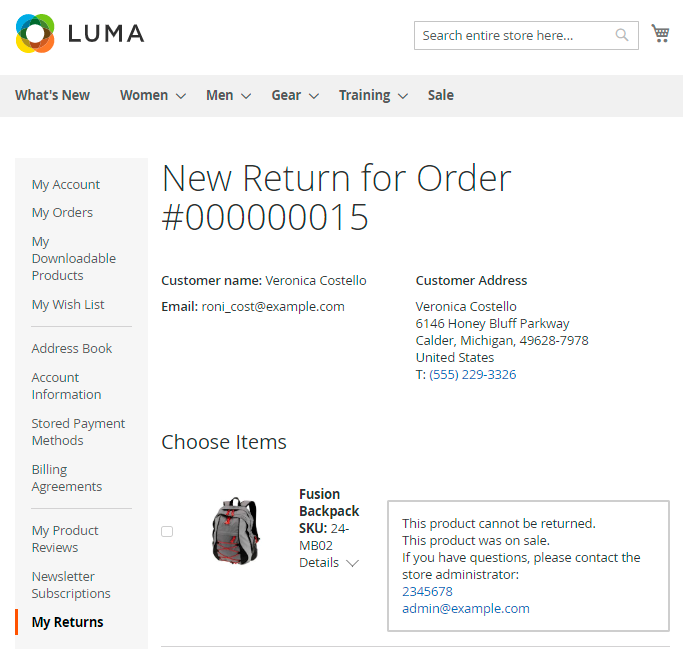The width and height of the screenshot is (683, 660).
Task: Select the Fusion Backpack checkbox
Action: coord(167,531)
